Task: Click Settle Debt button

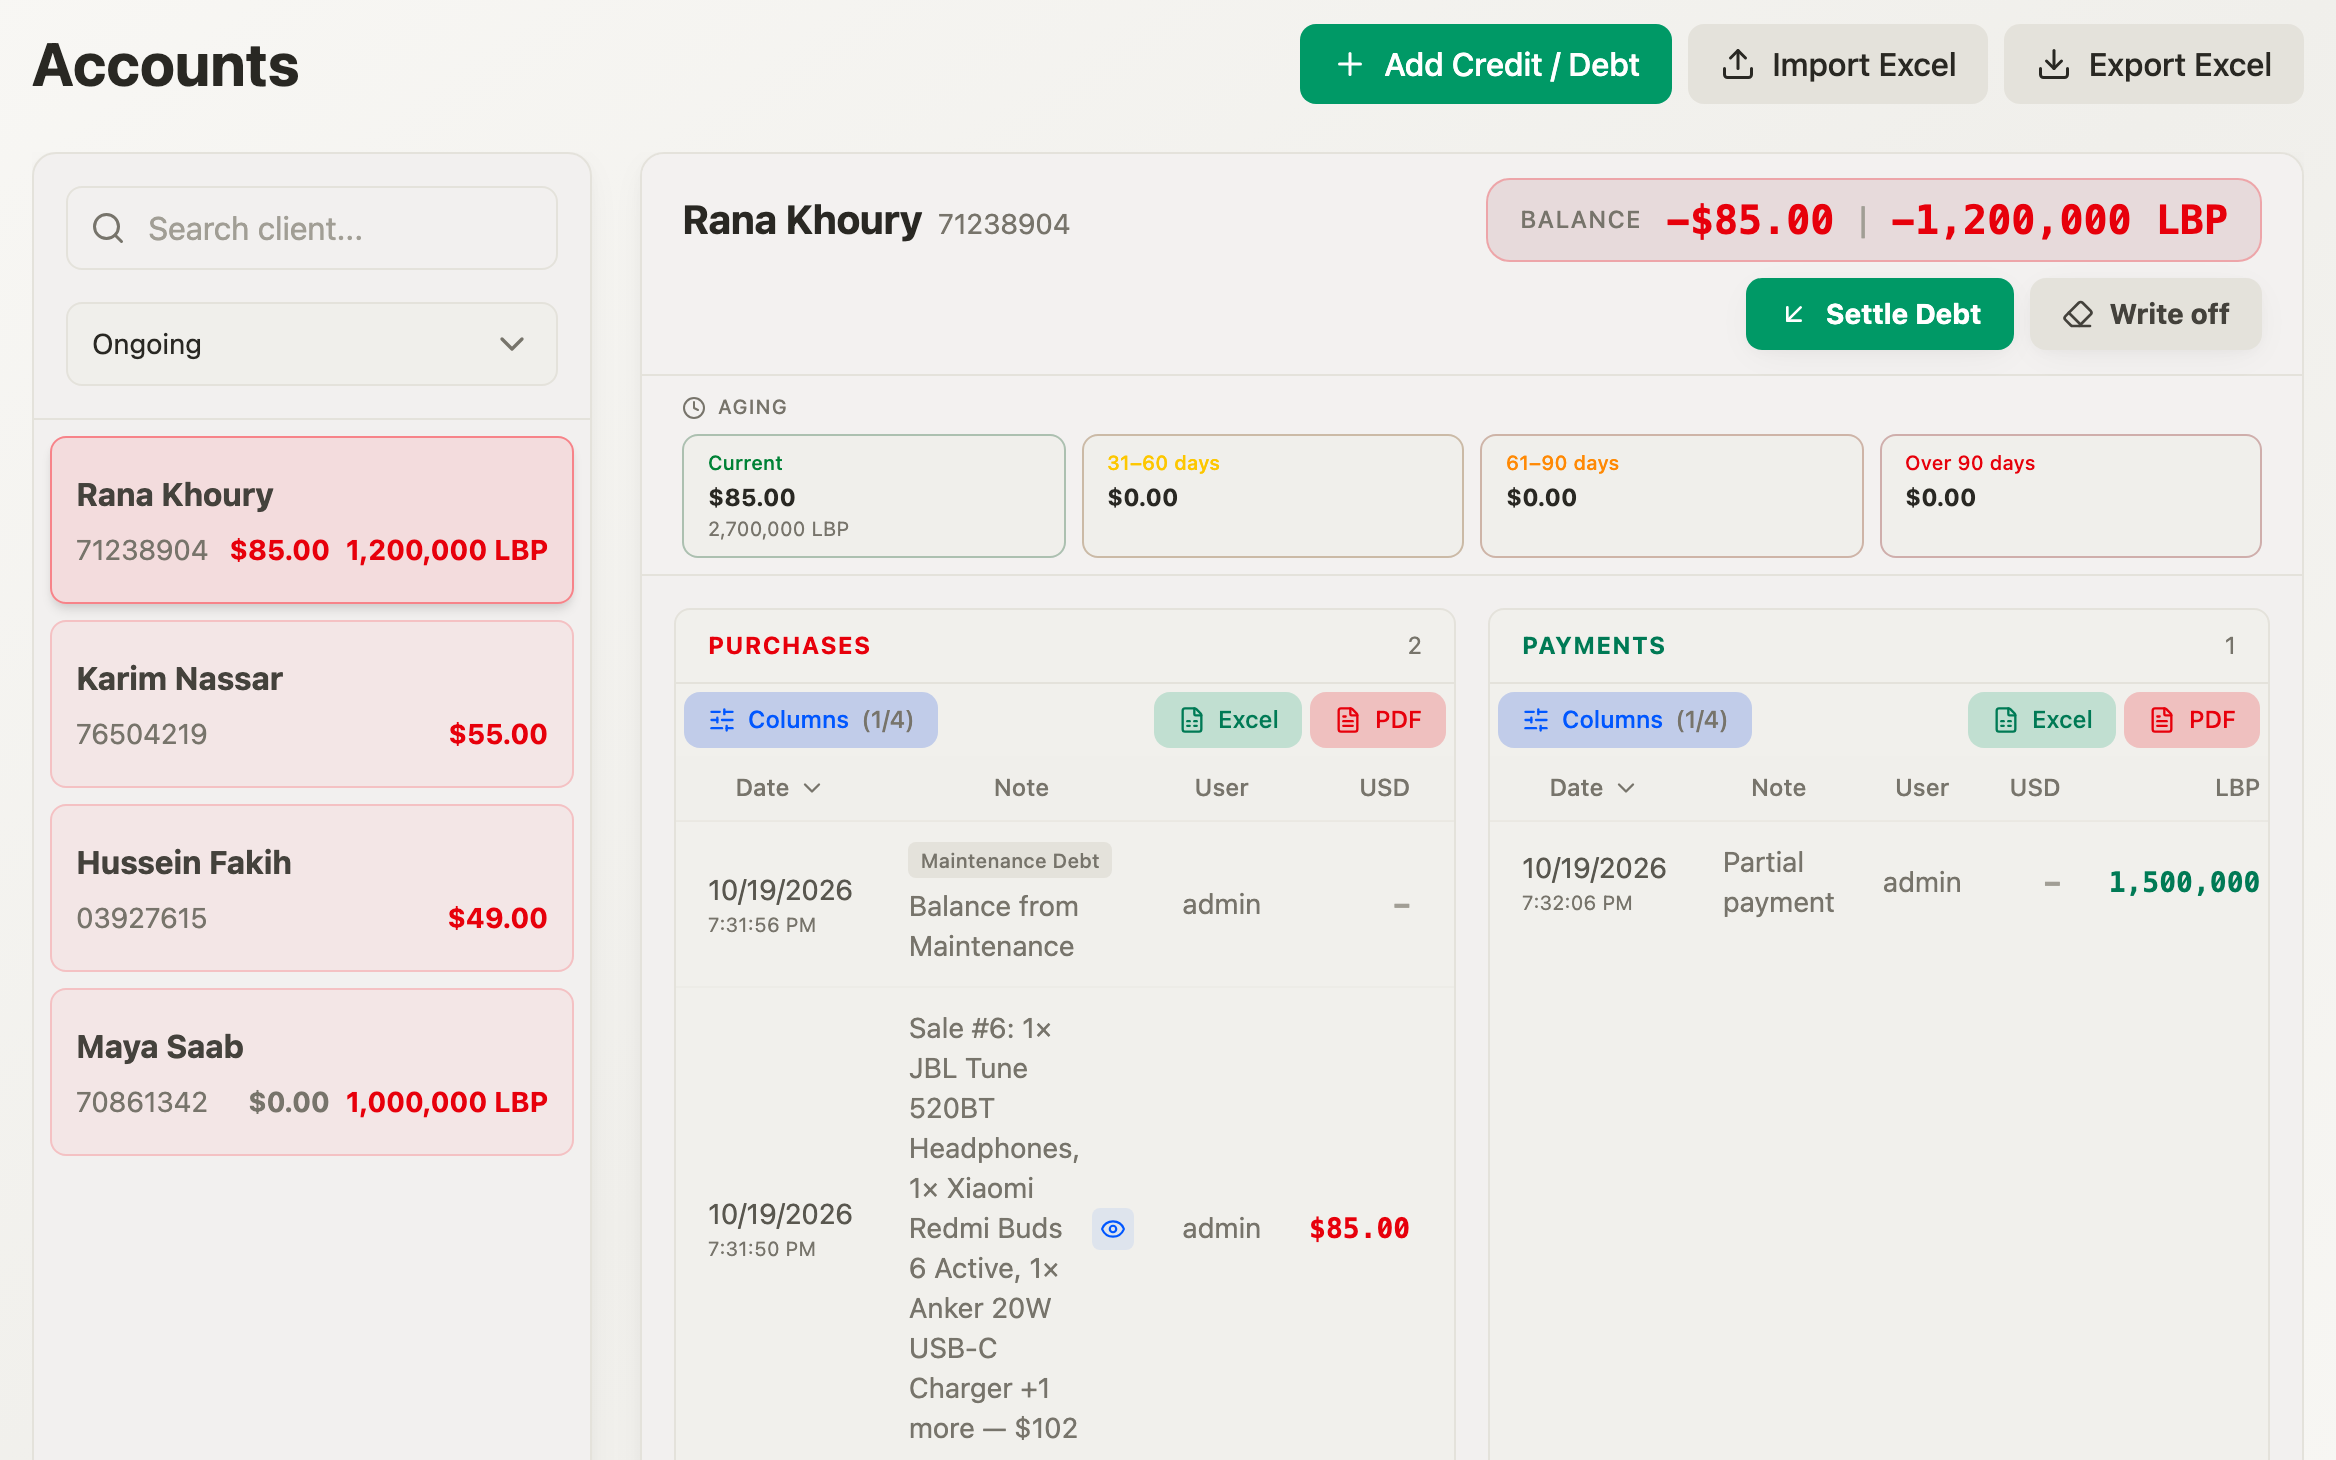Action: click(x=1880, y=314)
